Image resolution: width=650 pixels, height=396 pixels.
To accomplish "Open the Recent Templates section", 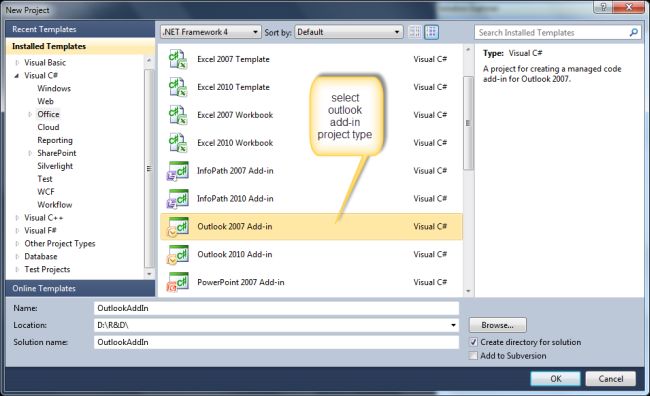I will 80,29.
